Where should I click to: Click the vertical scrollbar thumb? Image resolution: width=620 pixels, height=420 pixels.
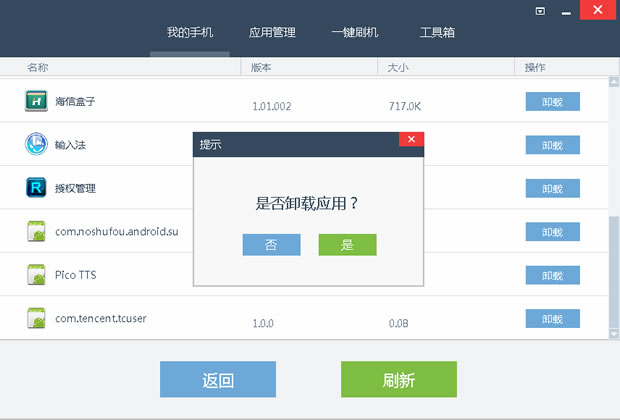(x=614, y=272)
